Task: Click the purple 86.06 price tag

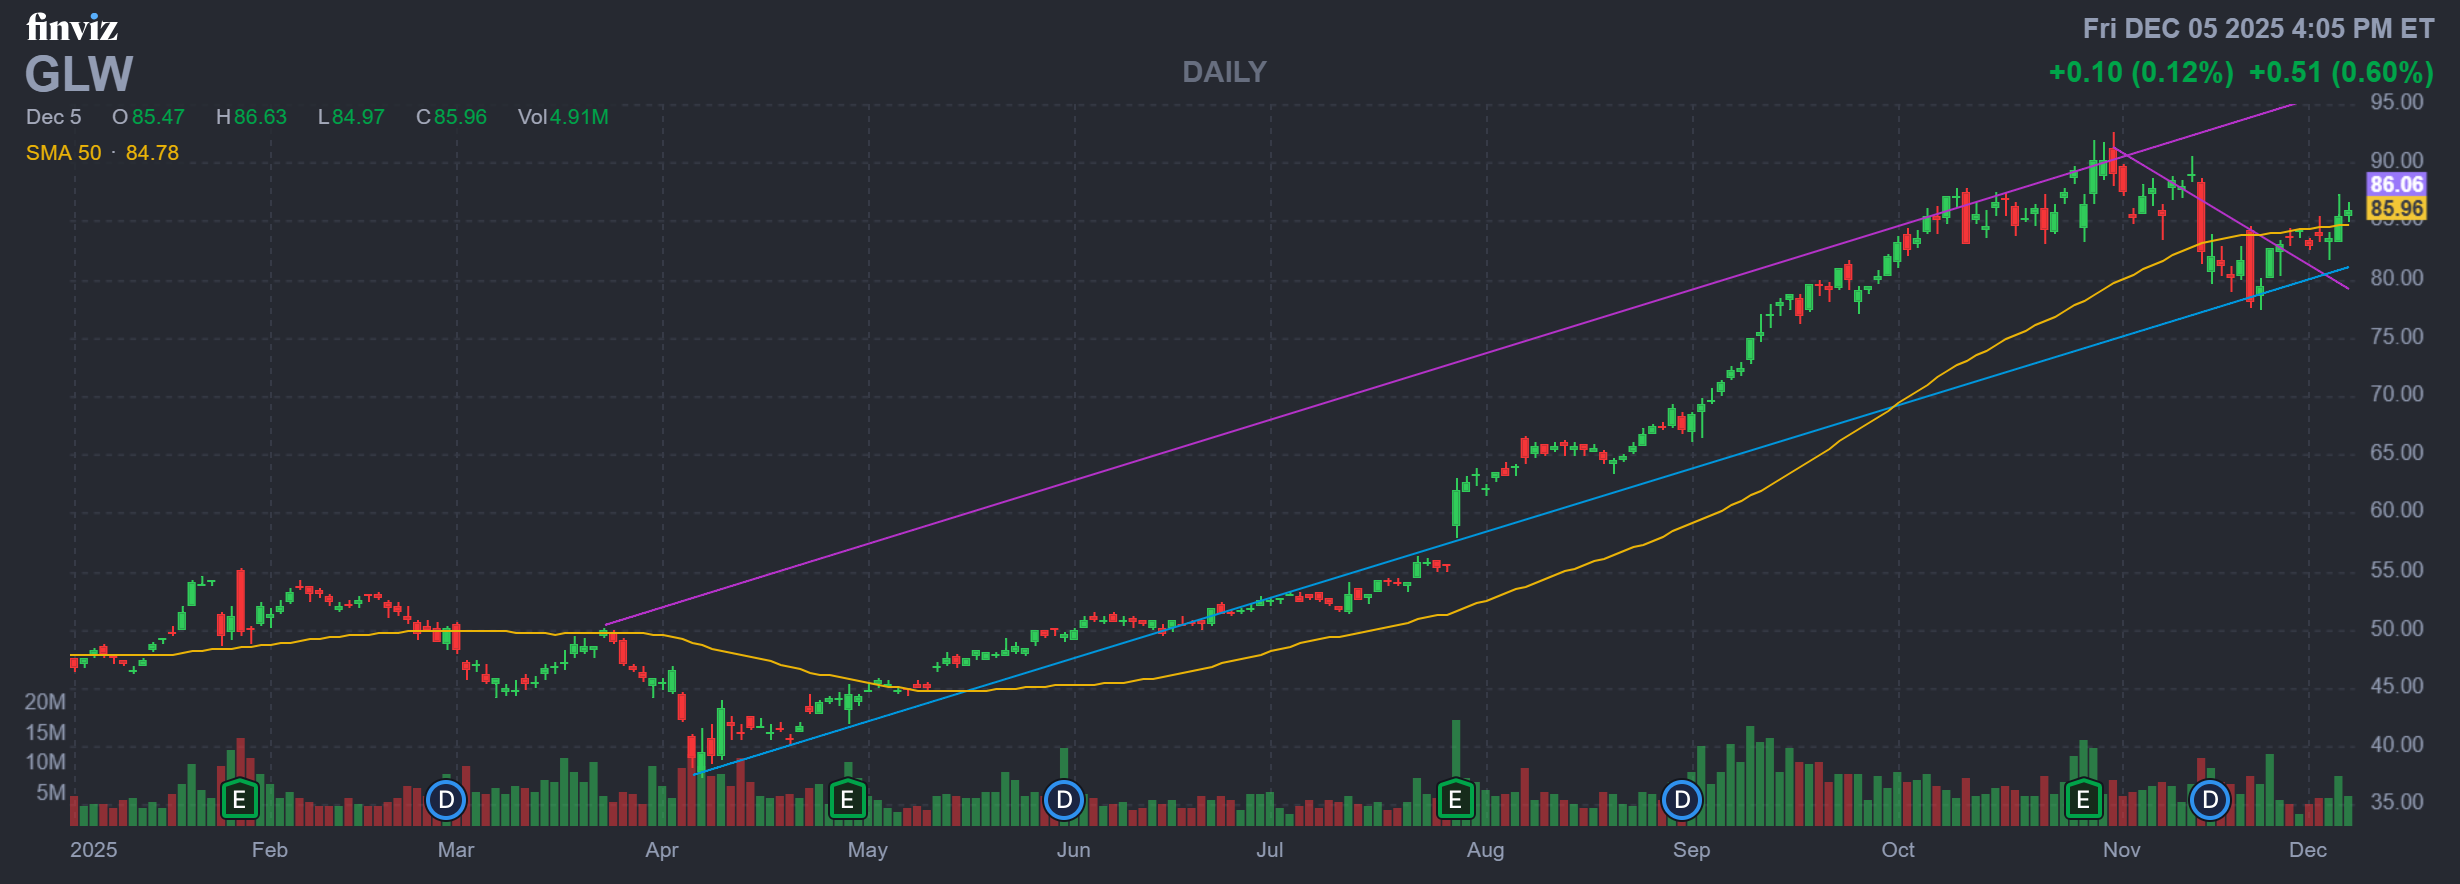Action: pos(2396,184)
